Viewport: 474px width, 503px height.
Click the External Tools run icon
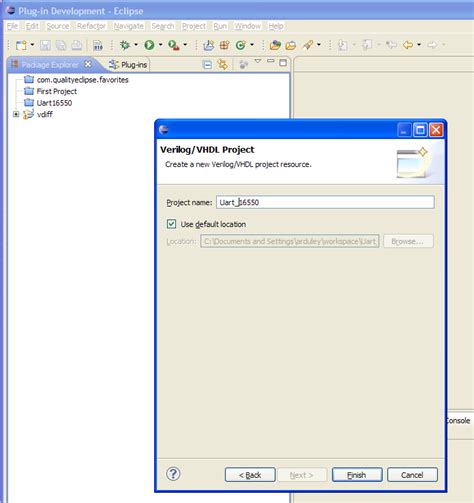173,45
